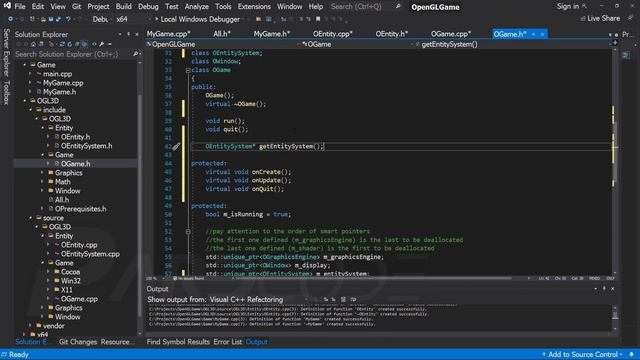Click the Solution Explorer search magnifier icon
Screen dimensions: 640x360
point(135,54)
